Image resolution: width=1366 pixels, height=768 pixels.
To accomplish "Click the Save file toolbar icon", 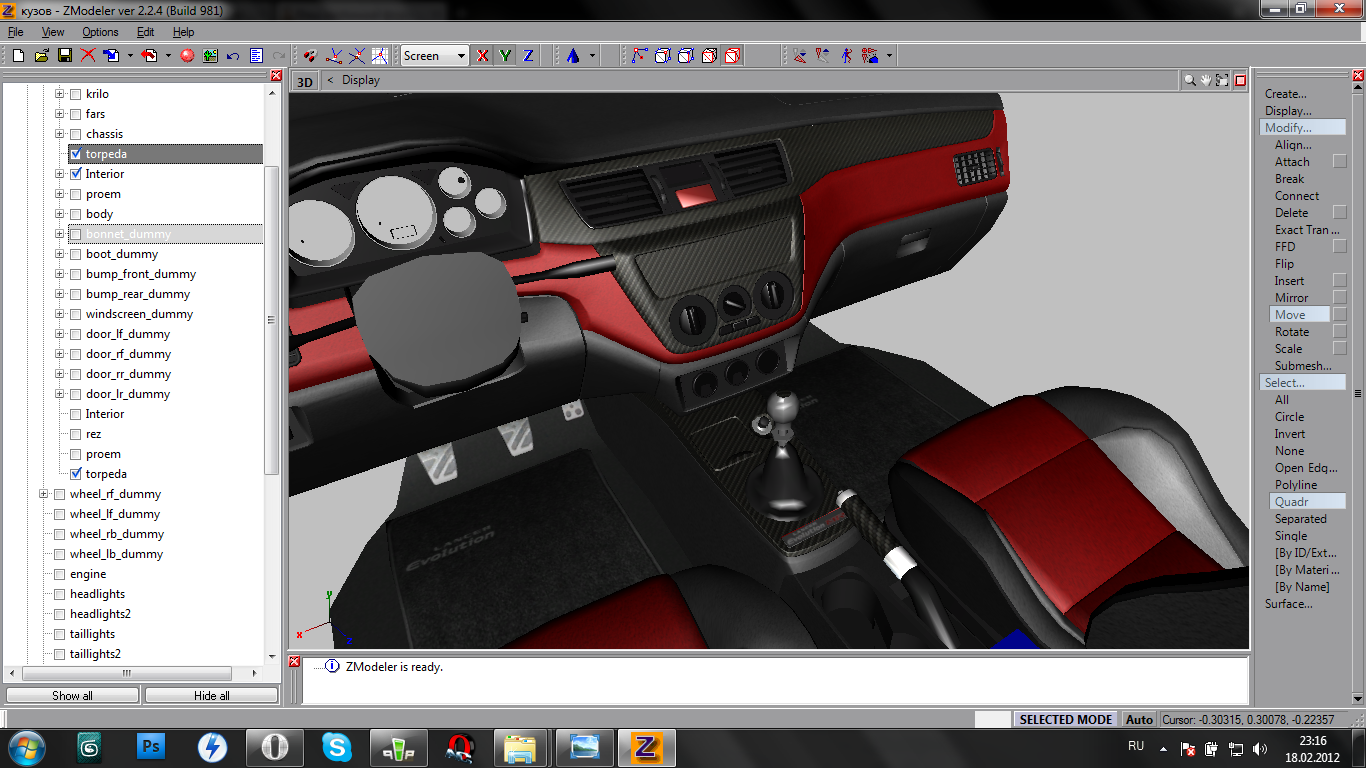I will (65, 56).
